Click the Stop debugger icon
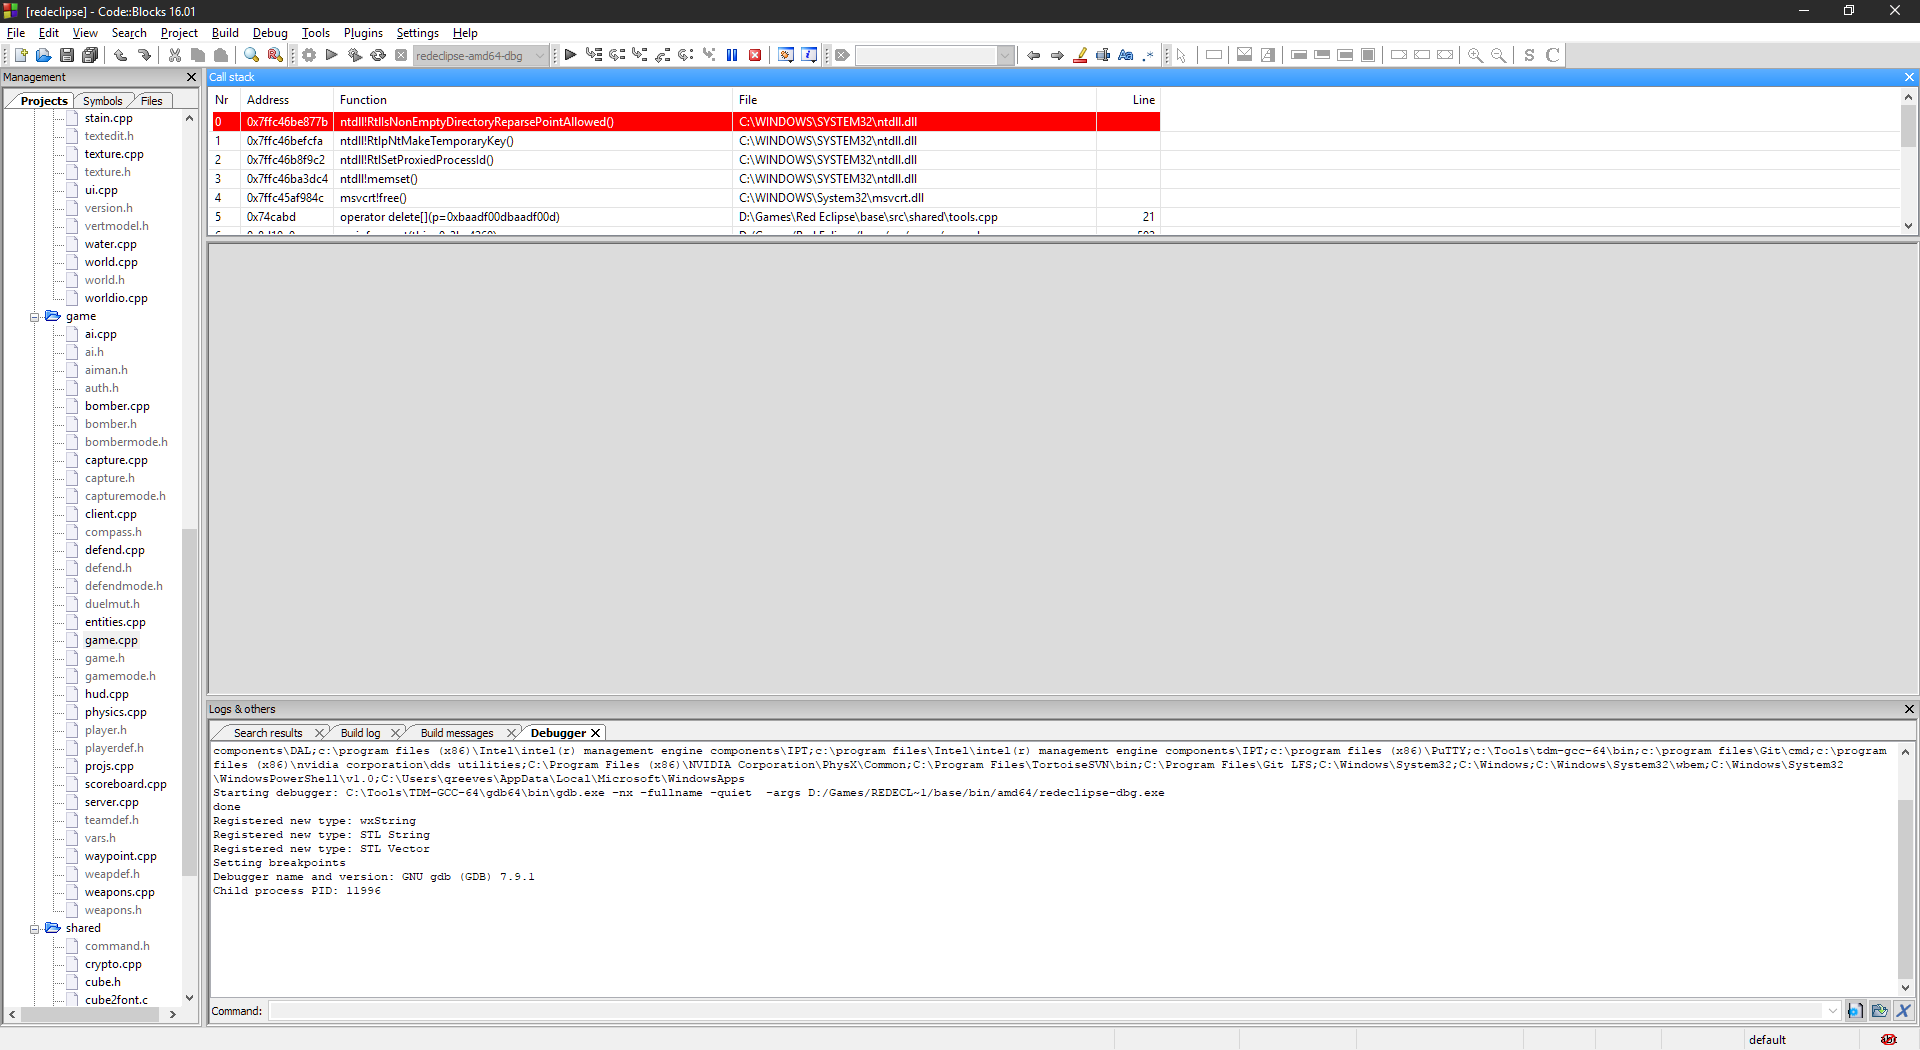 pyautogui.click(x=755, y=55)
